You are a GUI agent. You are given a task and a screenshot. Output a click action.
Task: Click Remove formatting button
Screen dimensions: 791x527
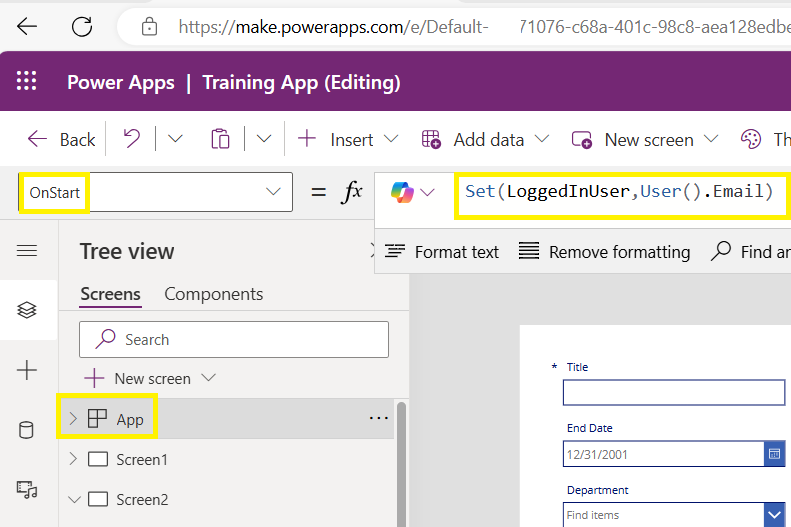(x=604, y=252)
